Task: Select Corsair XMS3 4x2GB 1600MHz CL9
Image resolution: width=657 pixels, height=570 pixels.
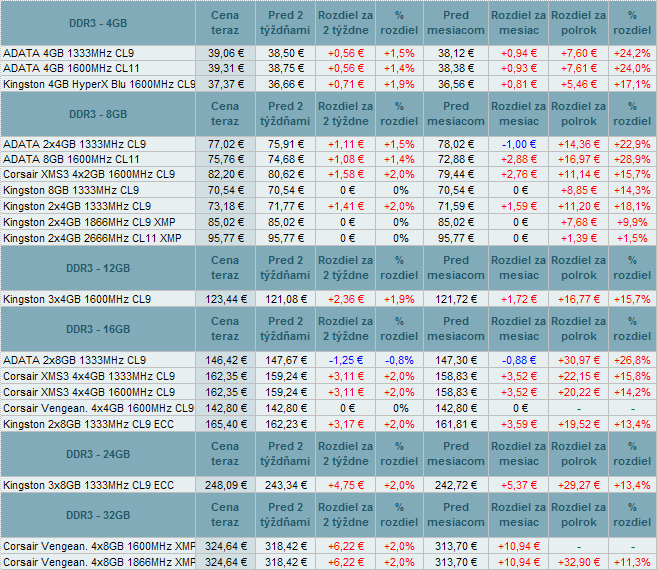Action: 89,174
